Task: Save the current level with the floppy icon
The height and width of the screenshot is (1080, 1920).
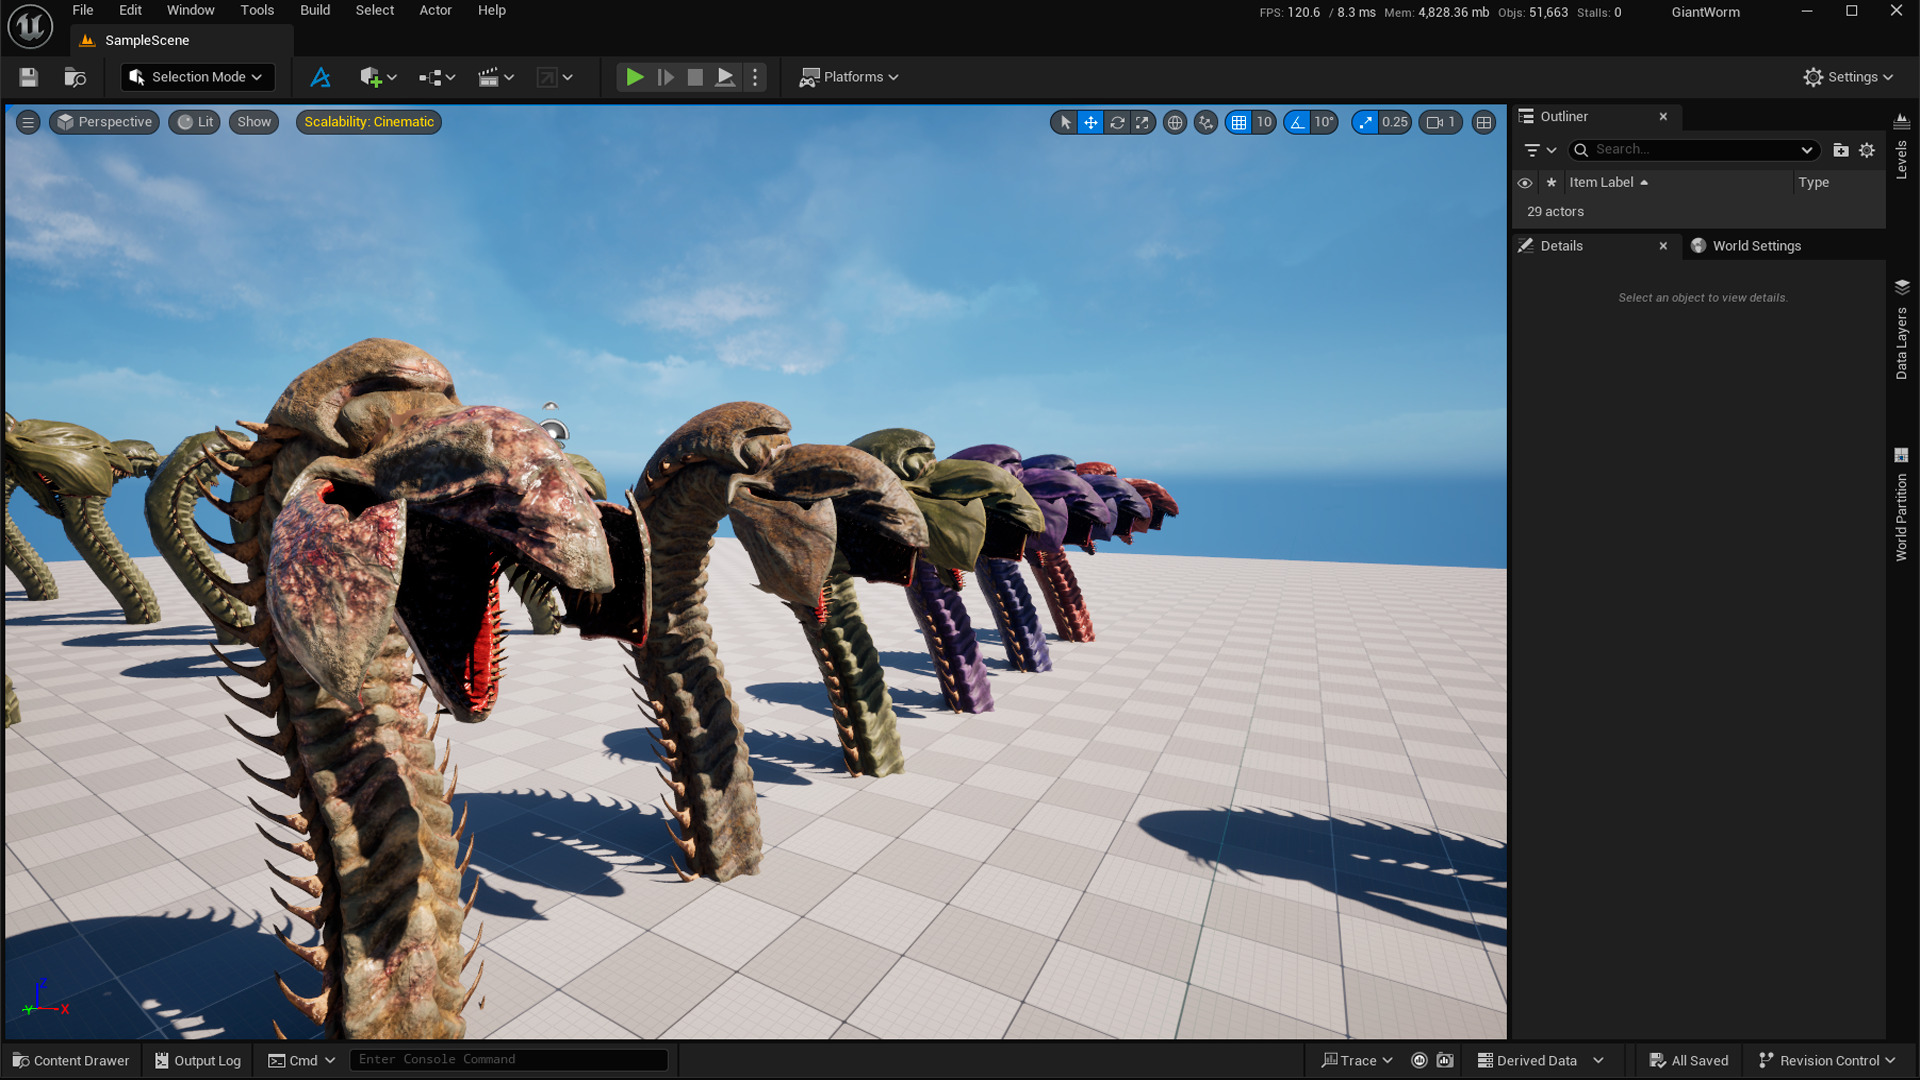Action: (x=28, y=77)
